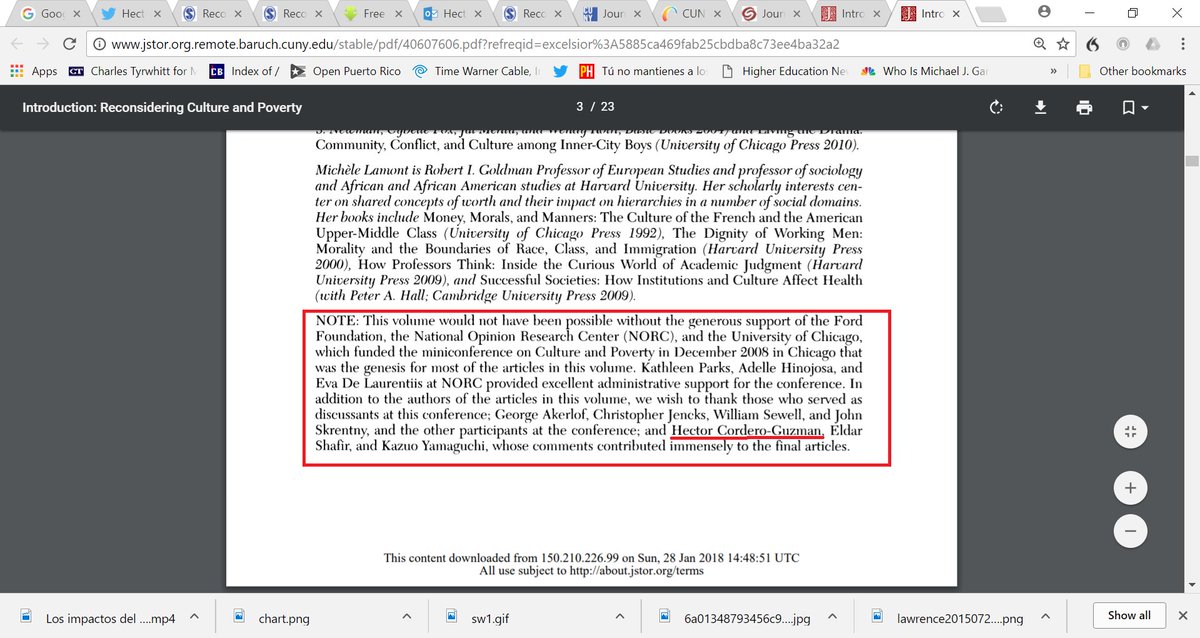Click Show all downloads button

pyautogui.click(x=1129, y=616)
